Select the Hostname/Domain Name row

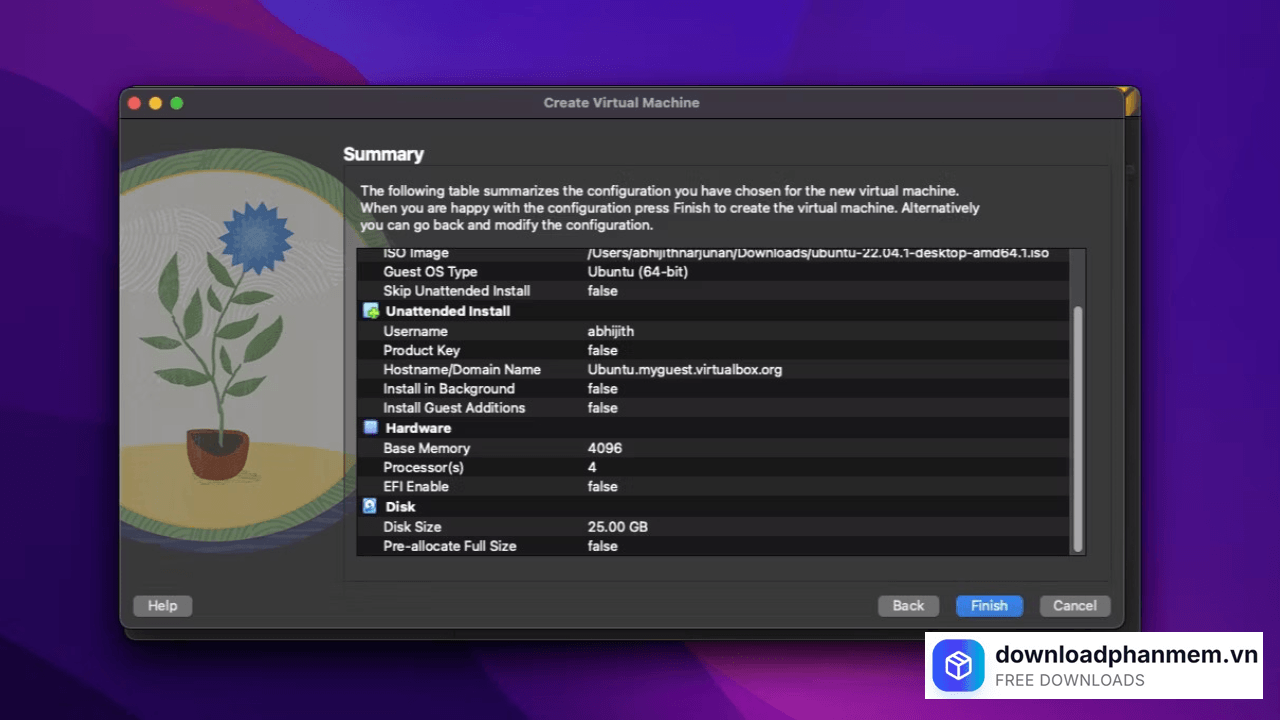[x=600, y=369]
